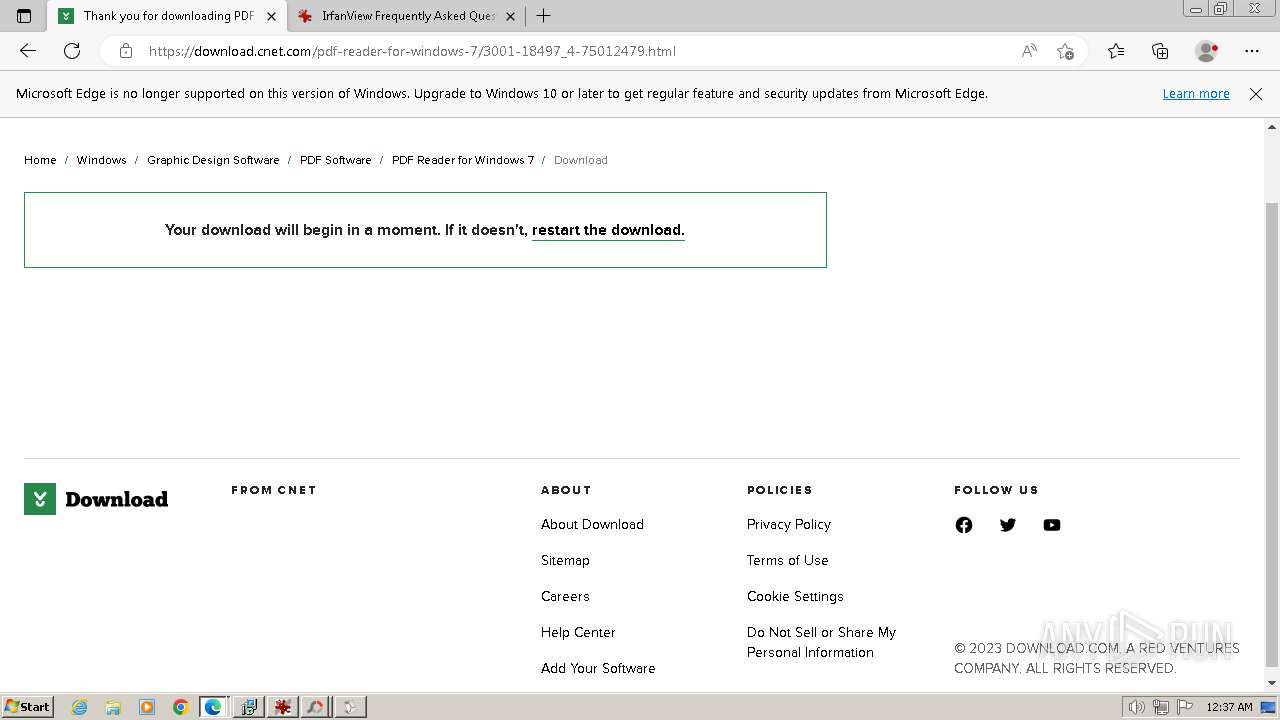Screen dimensions: 1280x720
Task: Click the taskbar clock showing 12:37 AM
Action: 1229,707
